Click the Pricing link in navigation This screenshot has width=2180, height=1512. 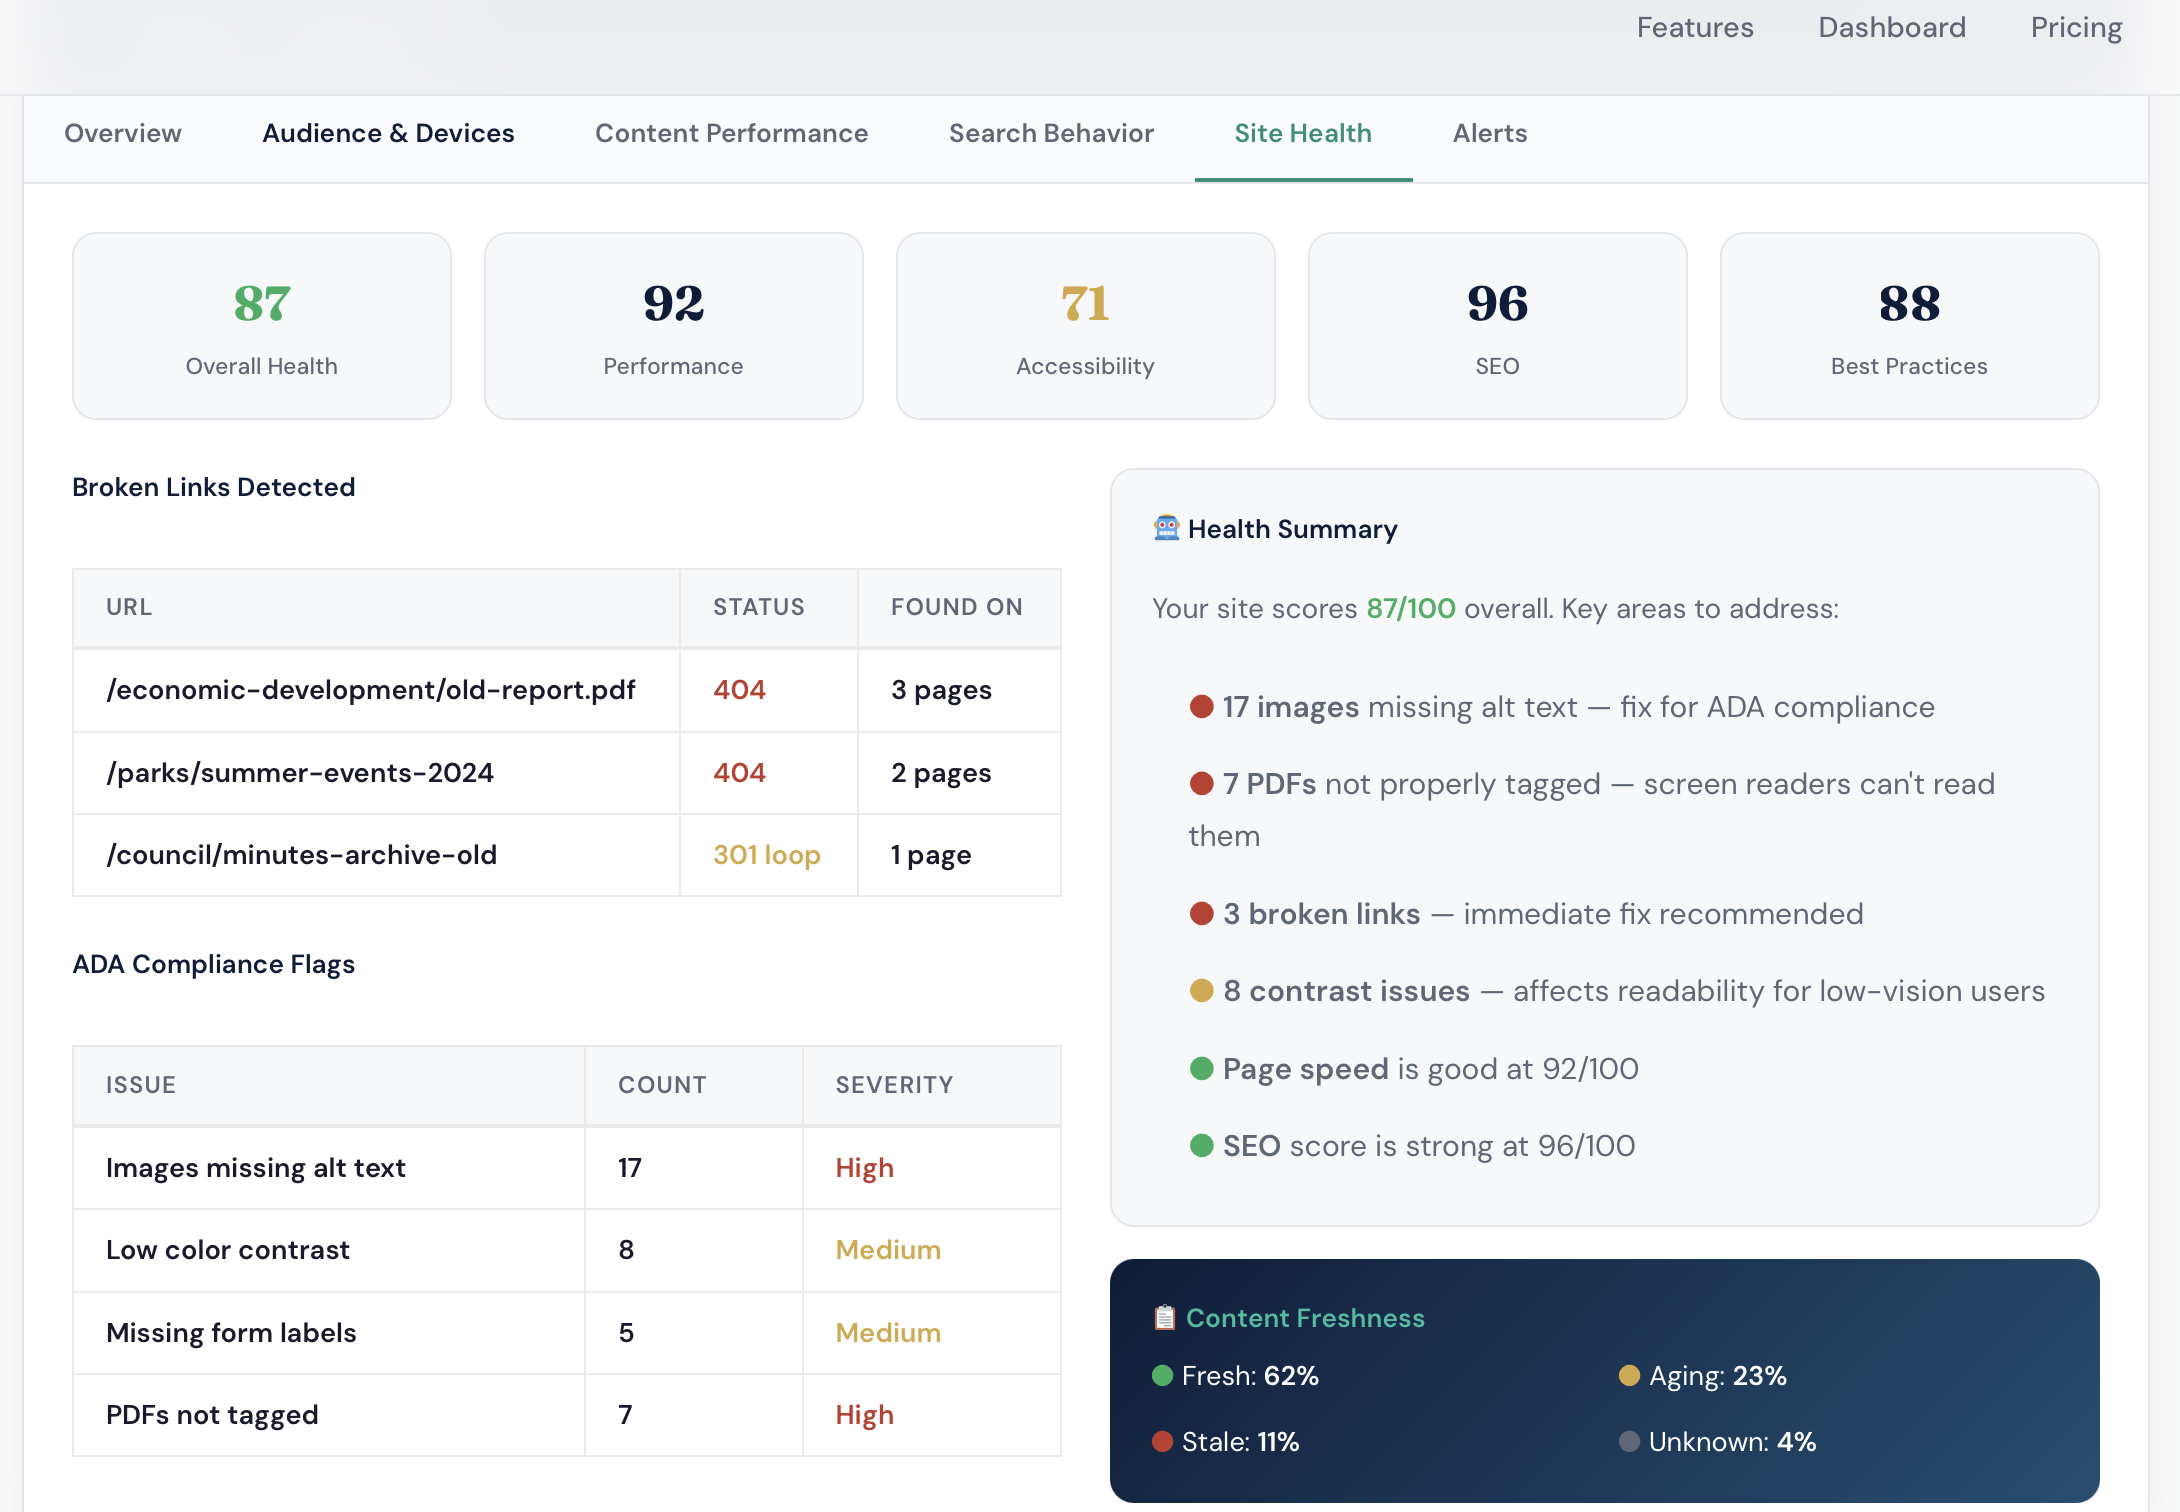click(2075, 28)
